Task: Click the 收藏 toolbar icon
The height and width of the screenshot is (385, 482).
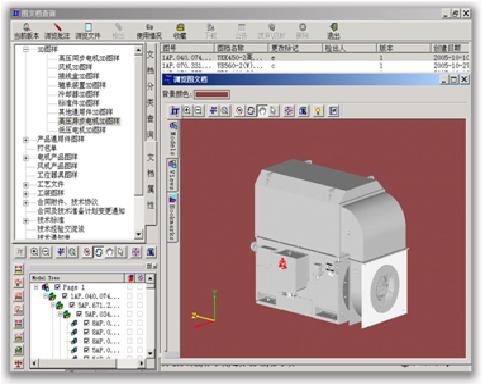Action: point(180,31)
